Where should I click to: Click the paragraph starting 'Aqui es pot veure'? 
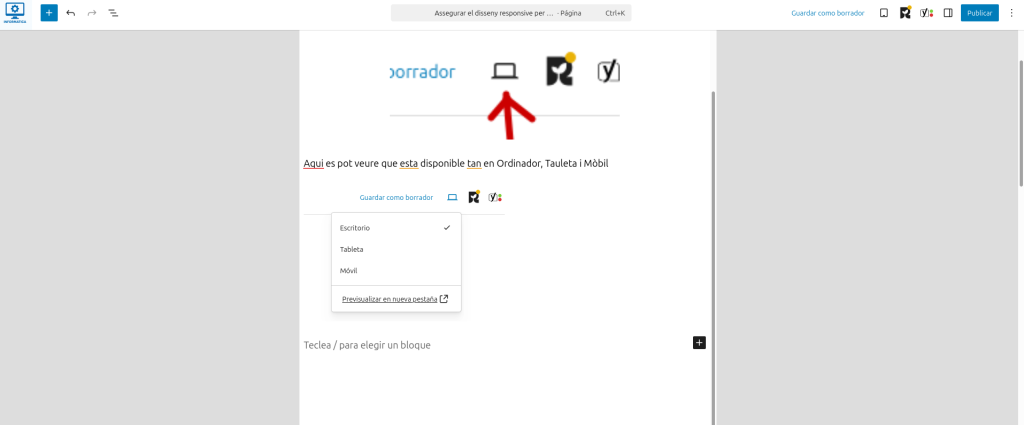[x=456, y=163]
